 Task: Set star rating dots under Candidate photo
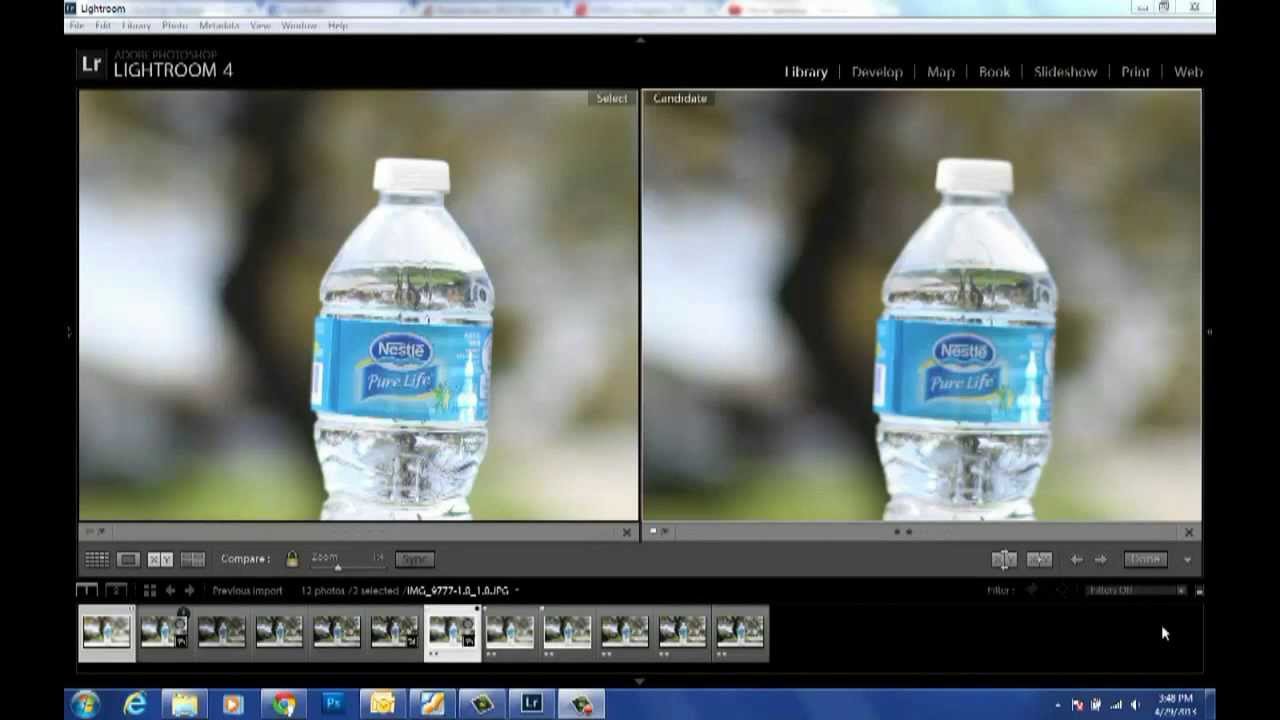click(902, 532)
